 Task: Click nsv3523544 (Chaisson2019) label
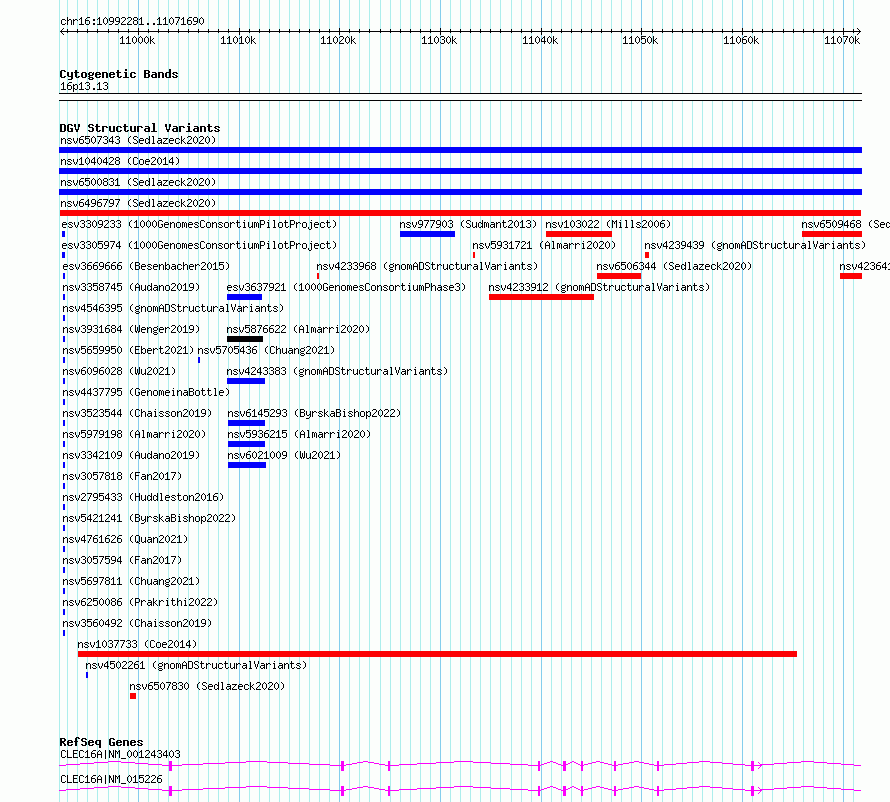[137, 413]
